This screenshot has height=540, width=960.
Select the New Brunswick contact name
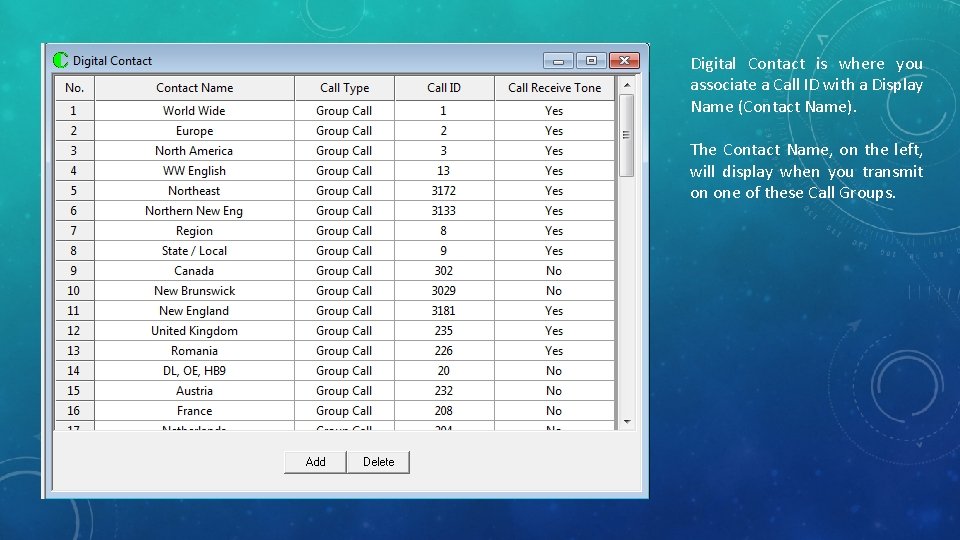click(195, 291)
